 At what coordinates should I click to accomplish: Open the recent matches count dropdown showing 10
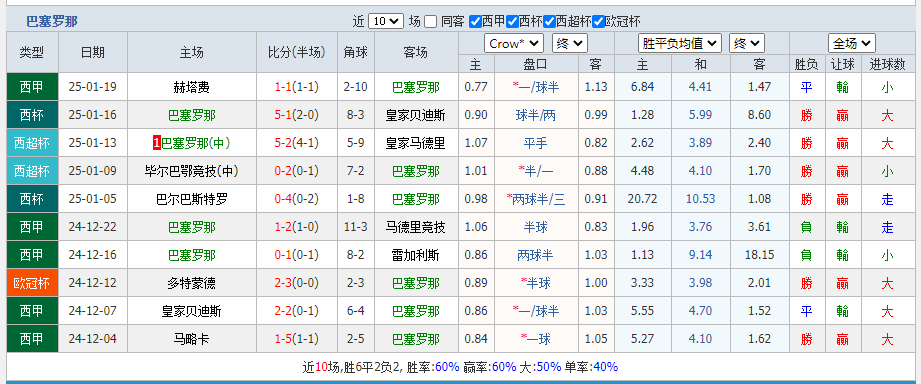pos(385,22)
